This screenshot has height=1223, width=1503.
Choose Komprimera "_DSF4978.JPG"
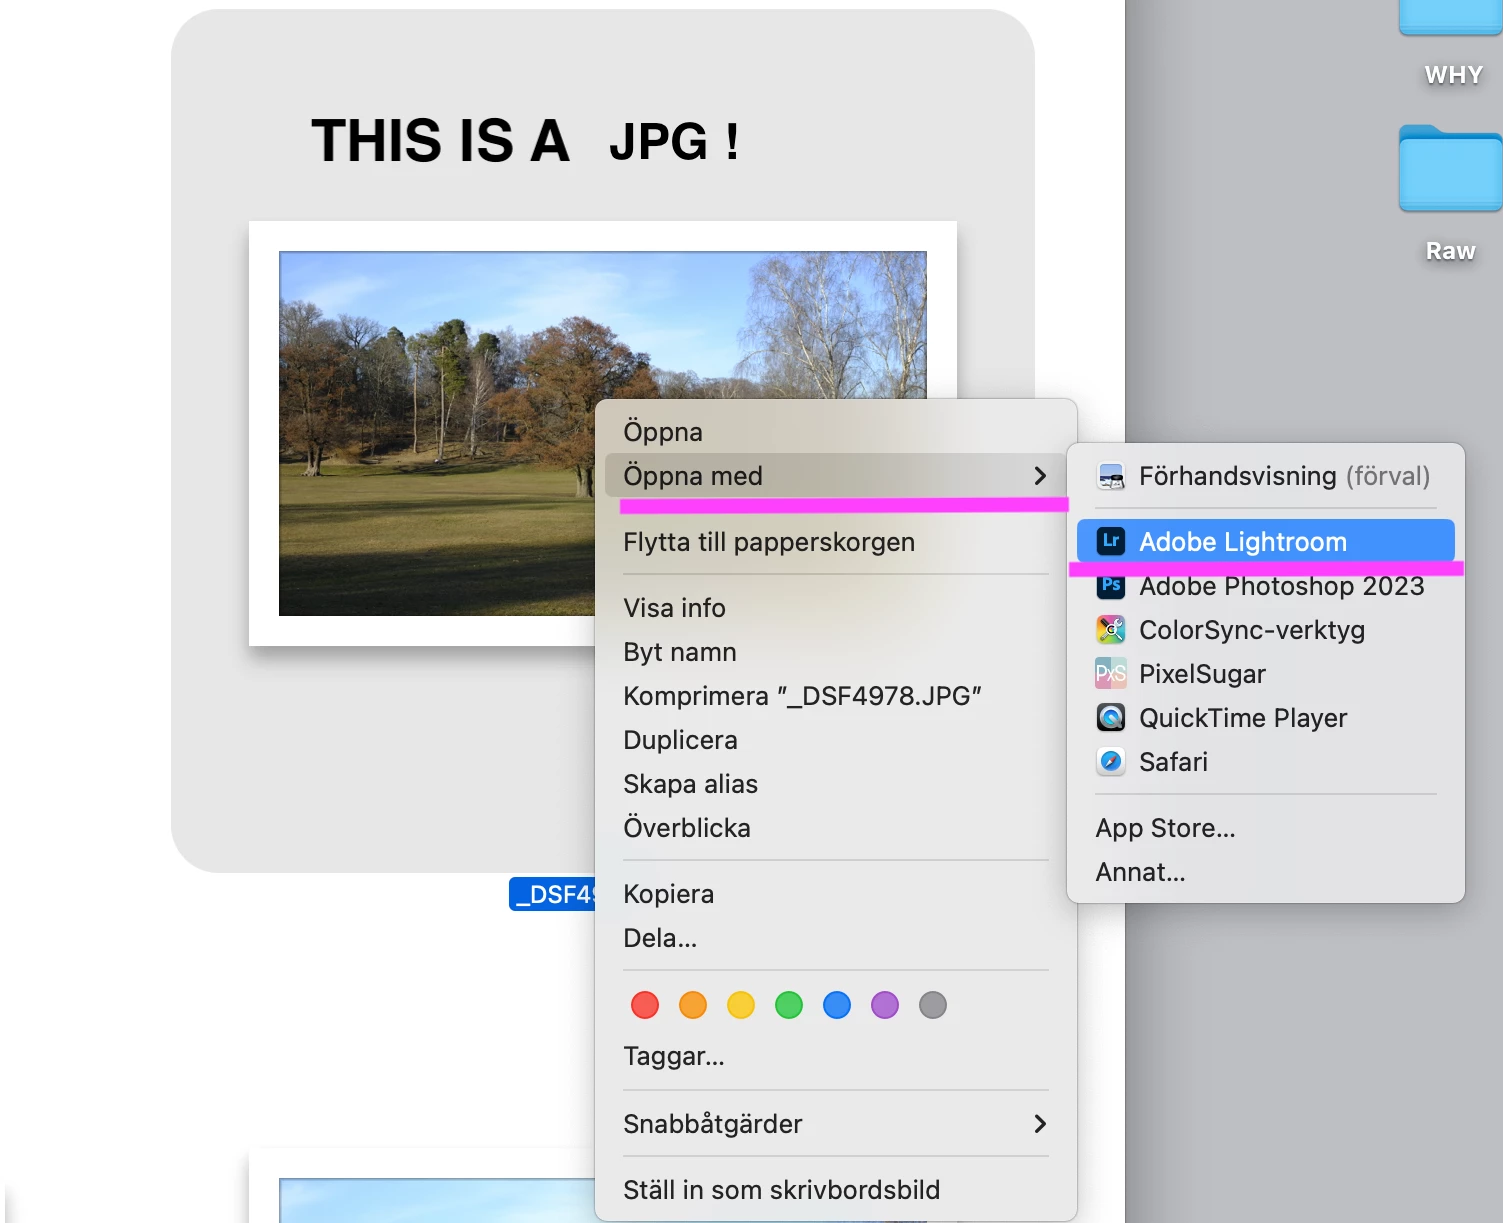click(836, 696)
